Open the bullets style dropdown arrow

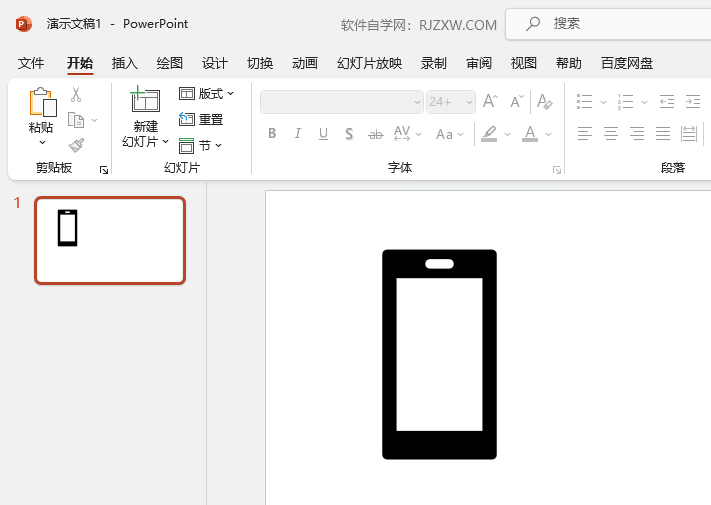tap(603, 102)
